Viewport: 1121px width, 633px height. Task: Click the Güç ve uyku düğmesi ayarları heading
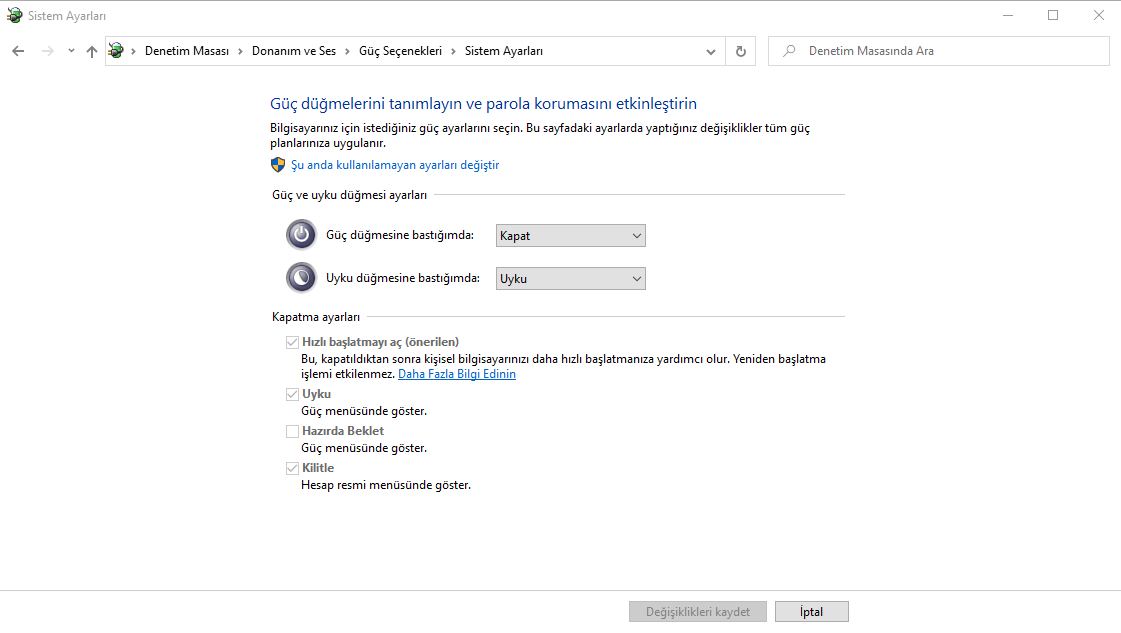coord(350,195)
